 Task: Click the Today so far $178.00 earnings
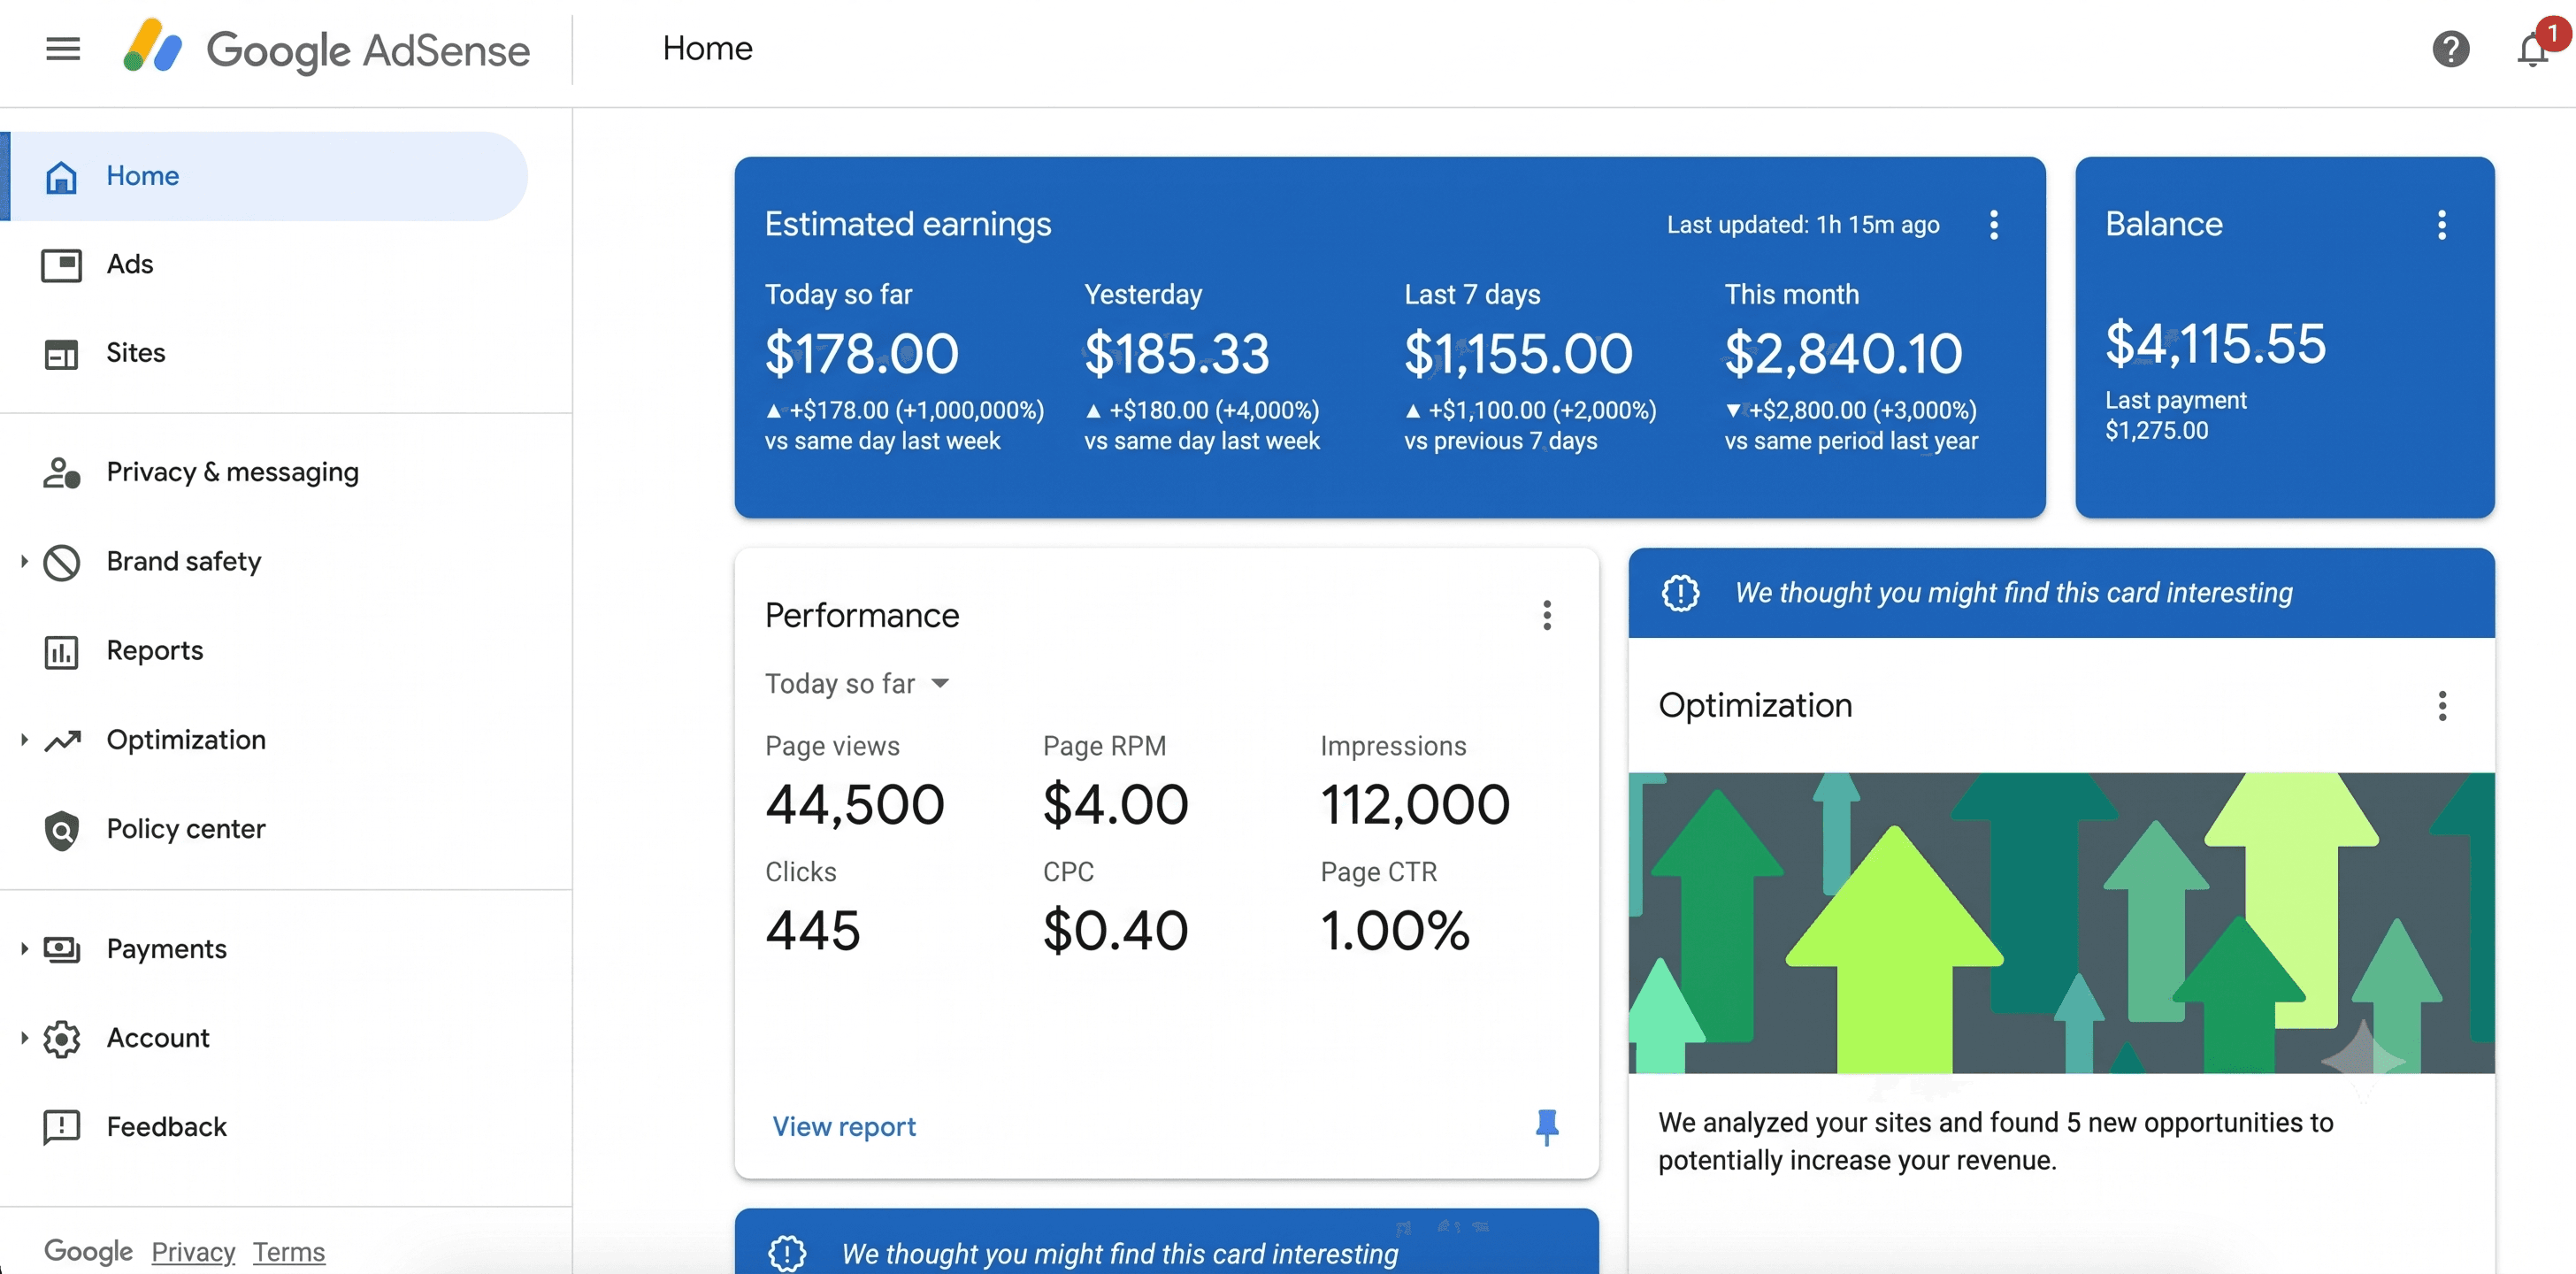pos(862,354)
